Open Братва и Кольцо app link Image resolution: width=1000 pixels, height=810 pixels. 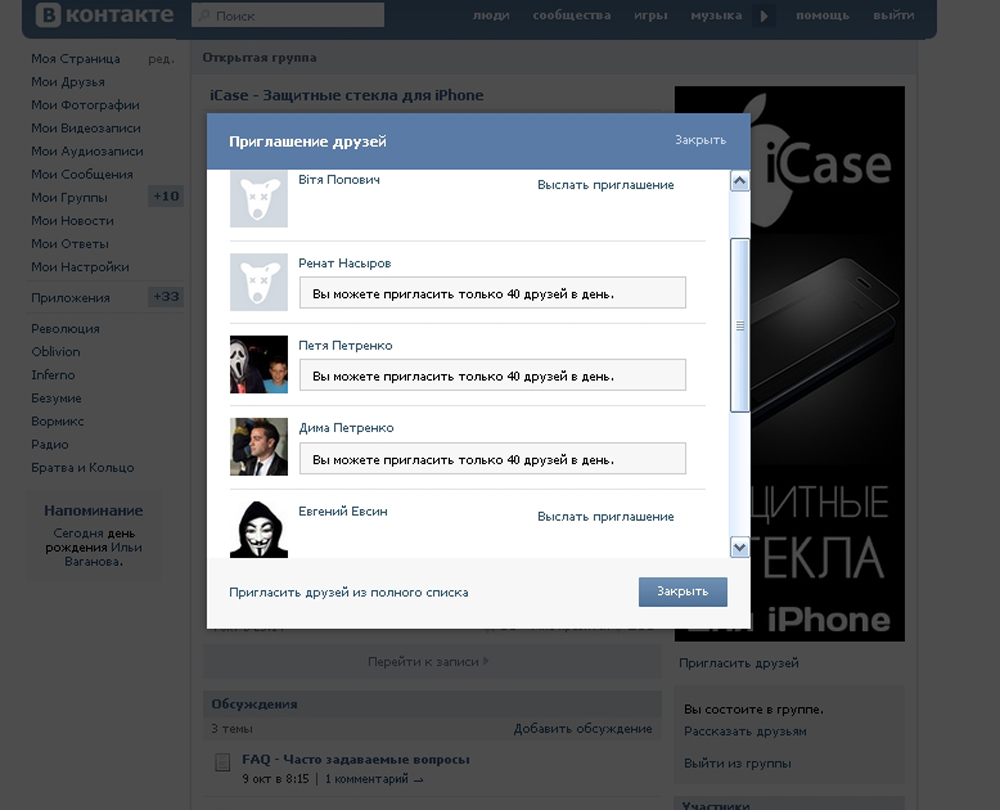point(82,468)
